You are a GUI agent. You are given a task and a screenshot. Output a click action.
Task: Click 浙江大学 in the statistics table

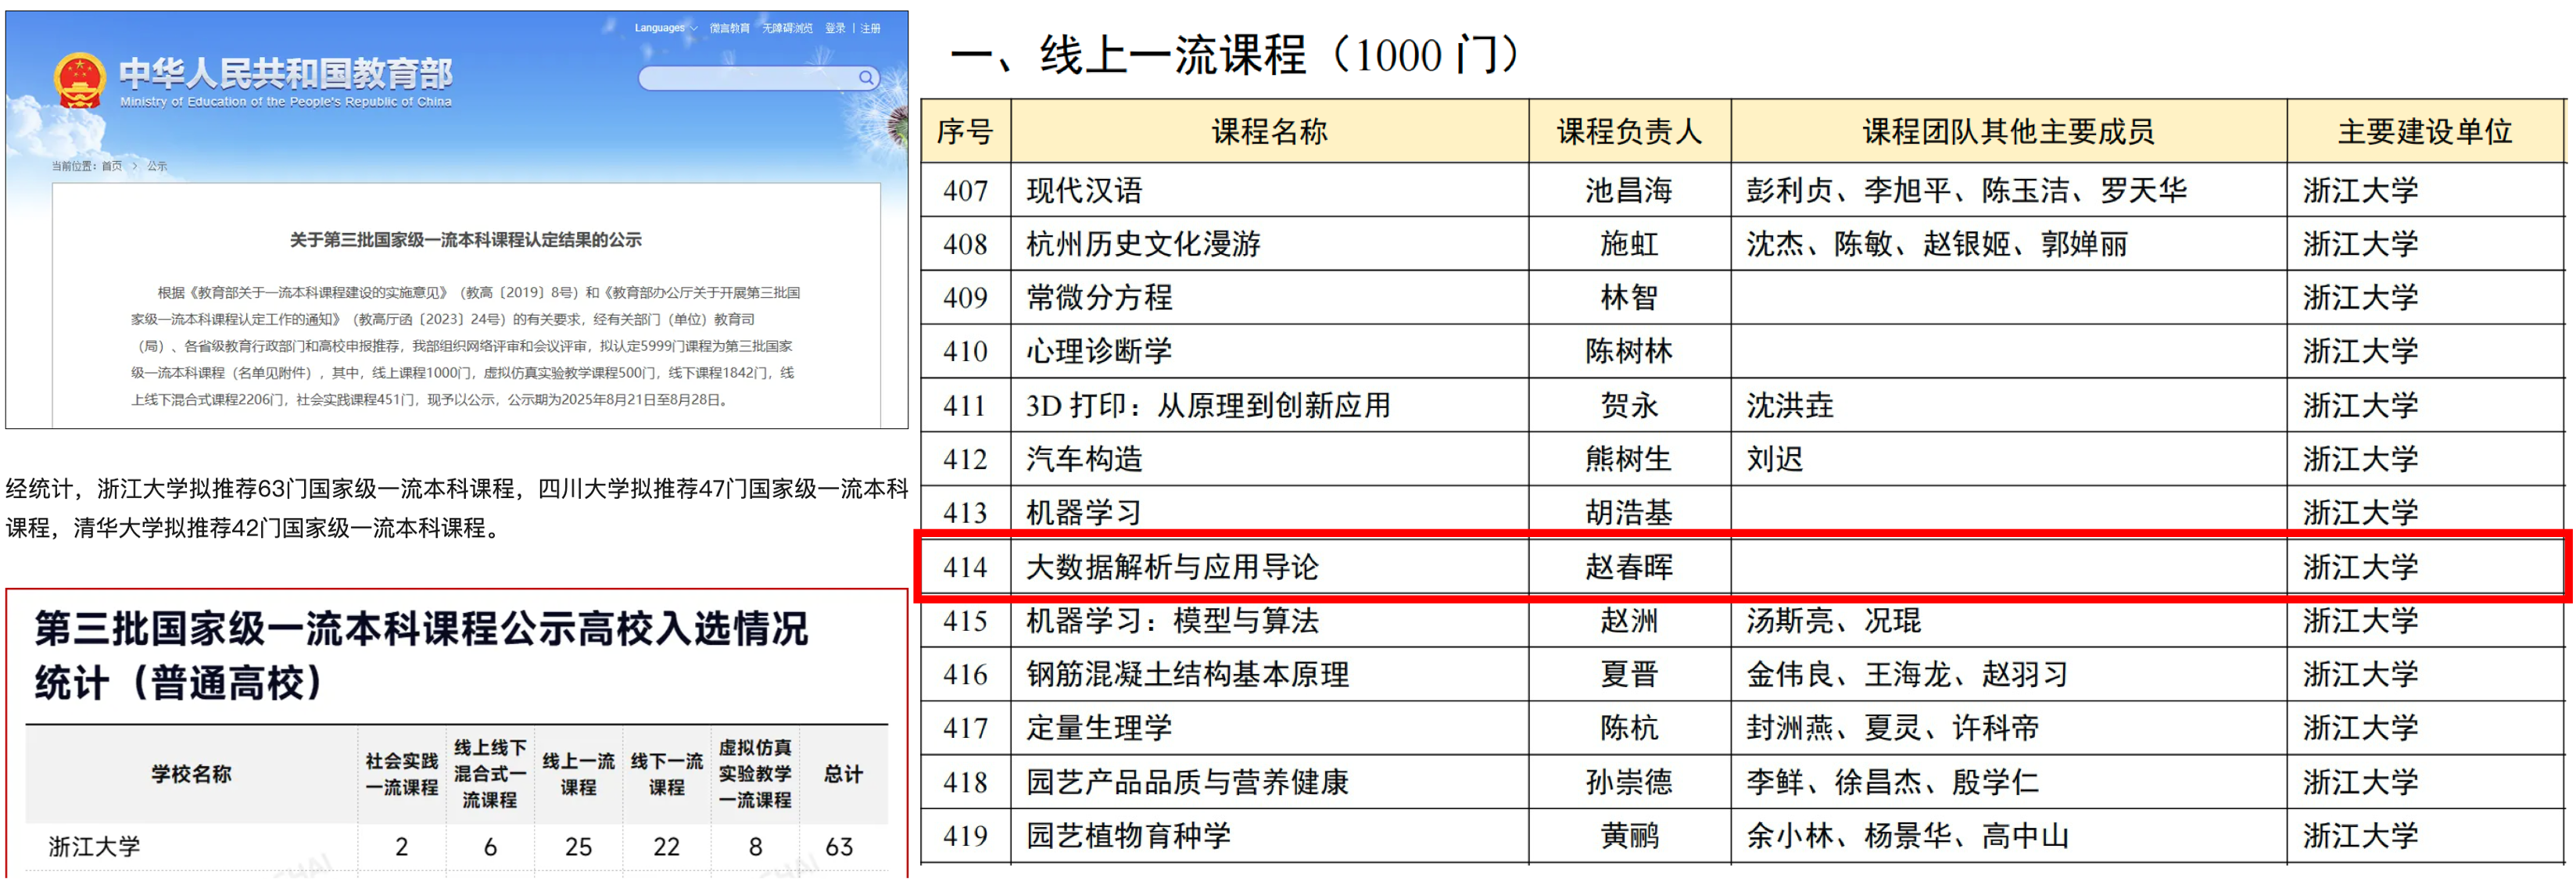tap(95, 846)
